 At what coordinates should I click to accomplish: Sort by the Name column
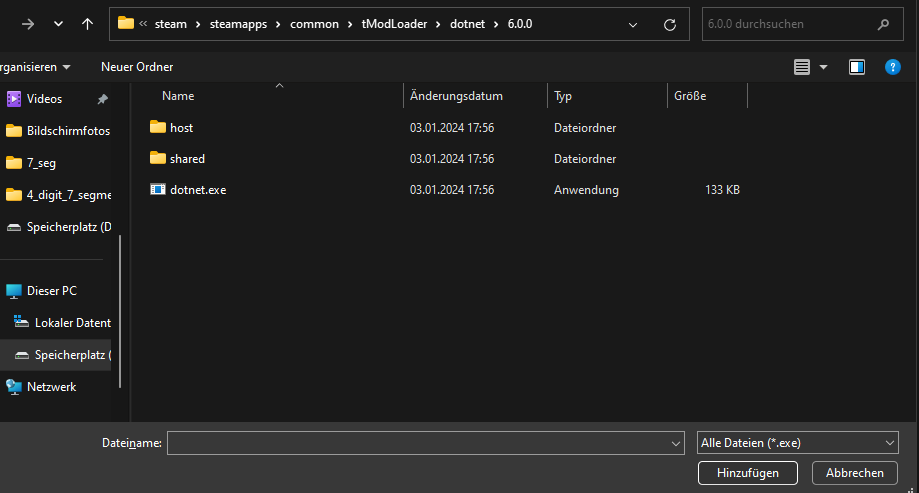(x=178, y=96)
